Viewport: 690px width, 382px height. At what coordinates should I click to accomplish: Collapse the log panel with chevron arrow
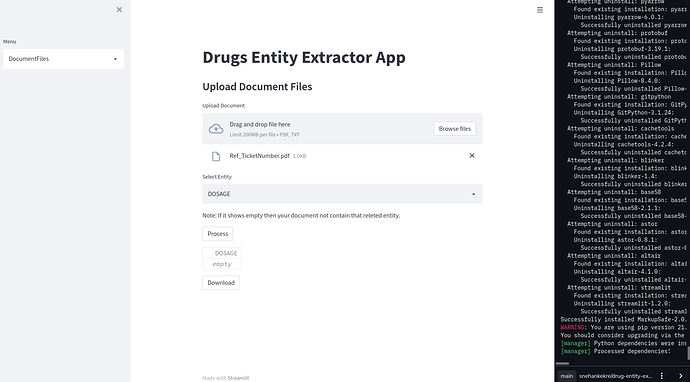(x=680, y=376)
